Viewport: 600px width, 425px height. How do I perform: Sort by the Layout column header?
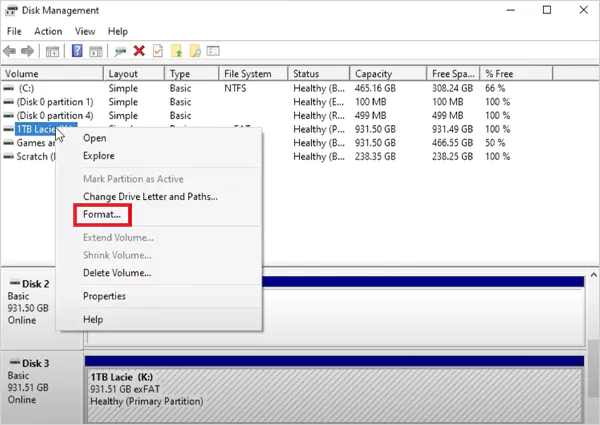134,73
